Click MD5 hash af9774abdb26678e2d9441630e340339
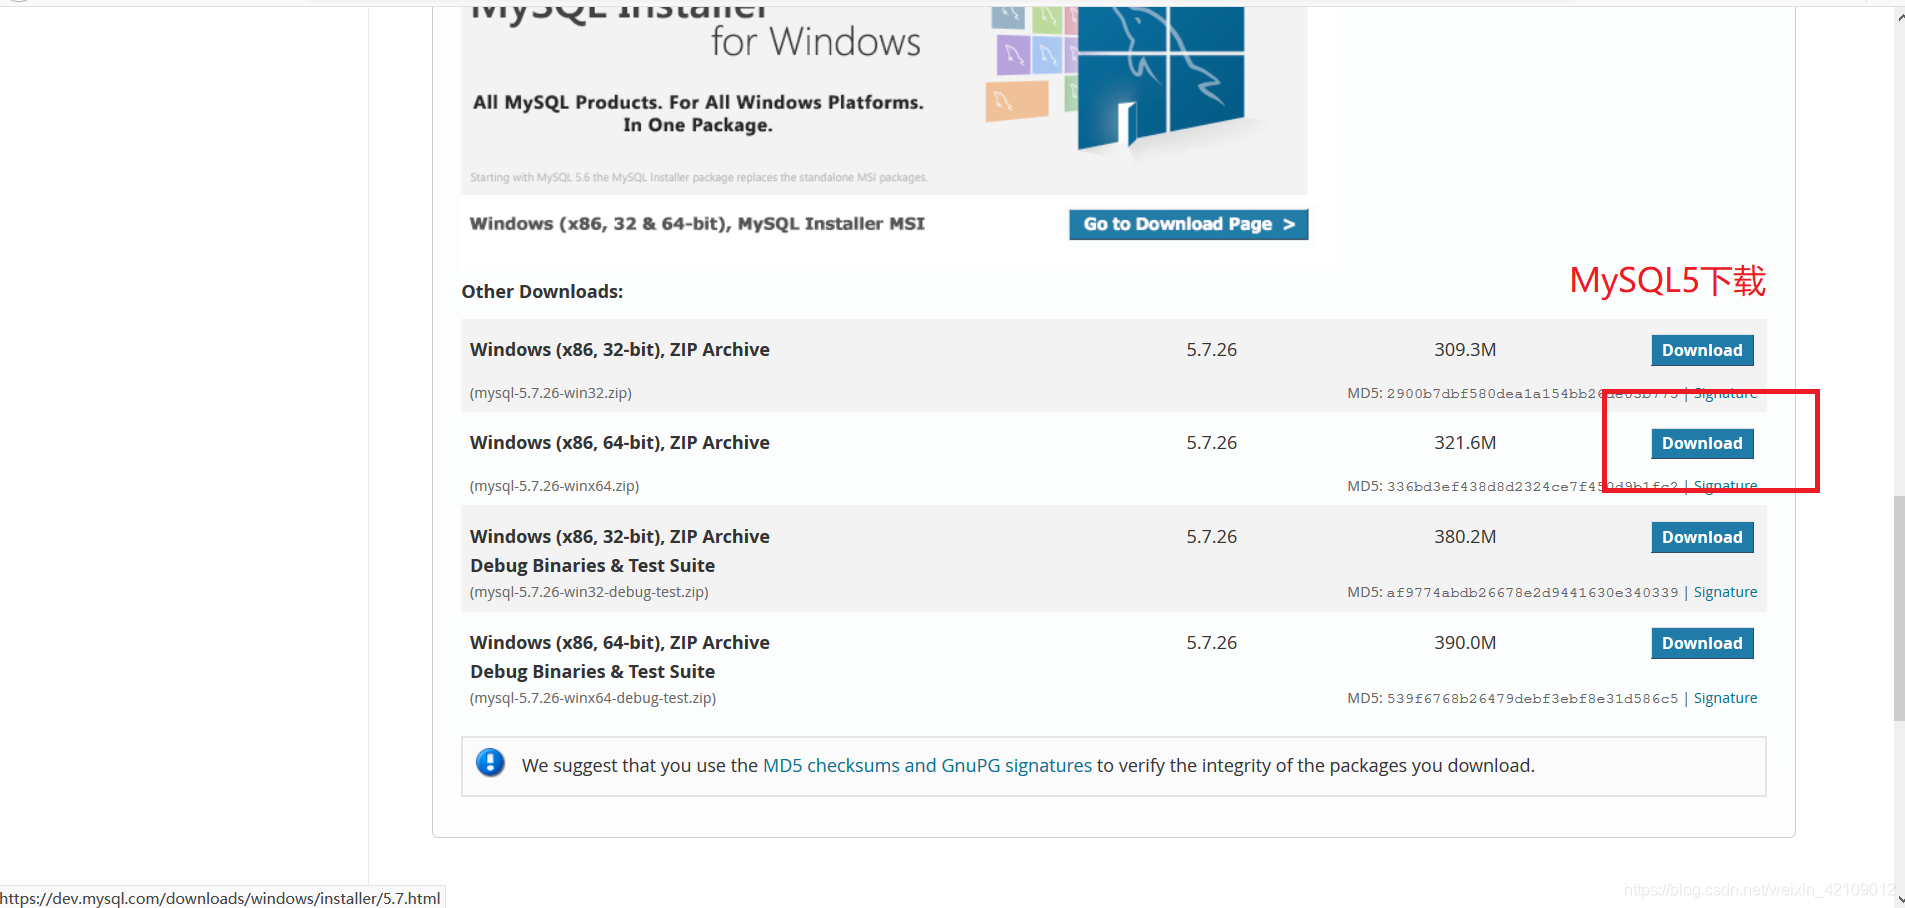The width and height of the screenshot is (1905, 908). pos(1532,592)
